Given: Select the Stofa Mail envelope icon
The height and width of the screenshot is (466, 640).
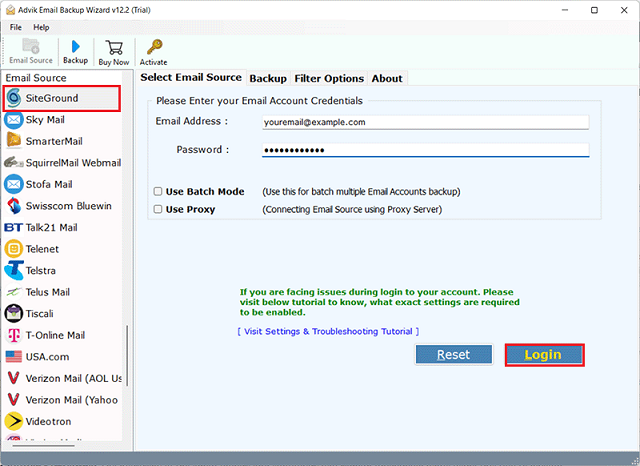Looking at the screenshot, I should [x=13, y=184].
